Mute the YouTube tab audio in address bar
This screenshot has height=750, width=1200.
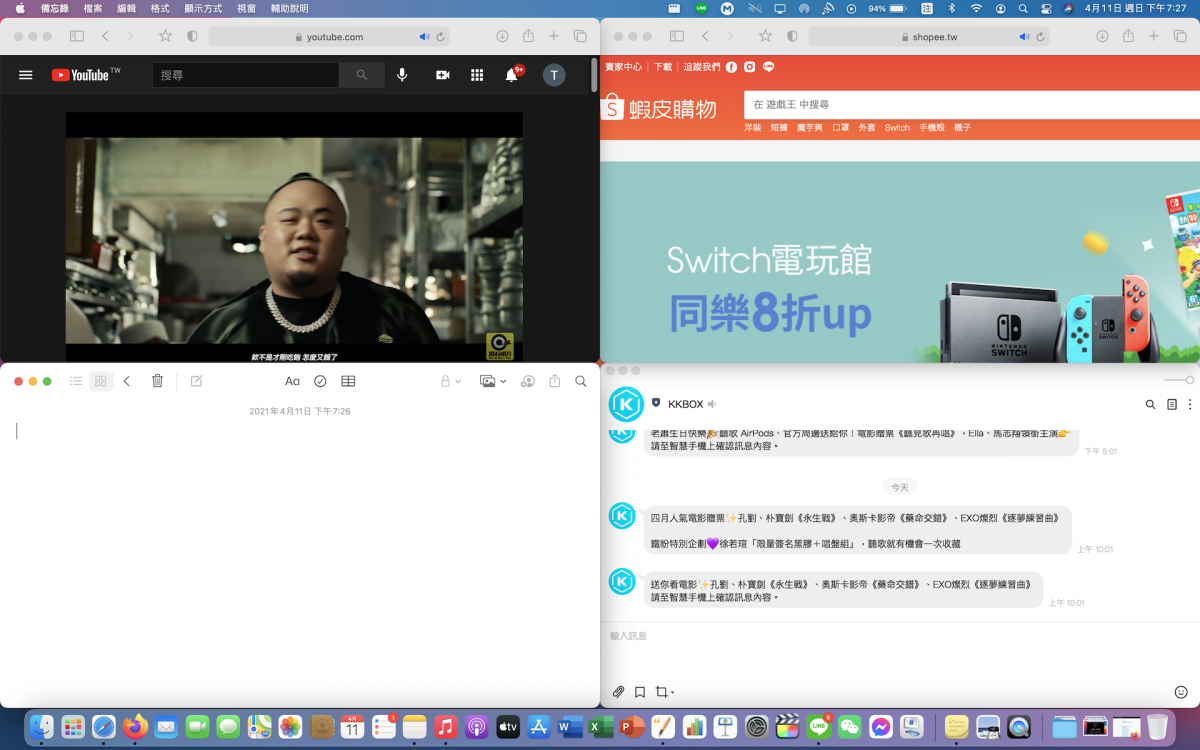pos(424,37)
